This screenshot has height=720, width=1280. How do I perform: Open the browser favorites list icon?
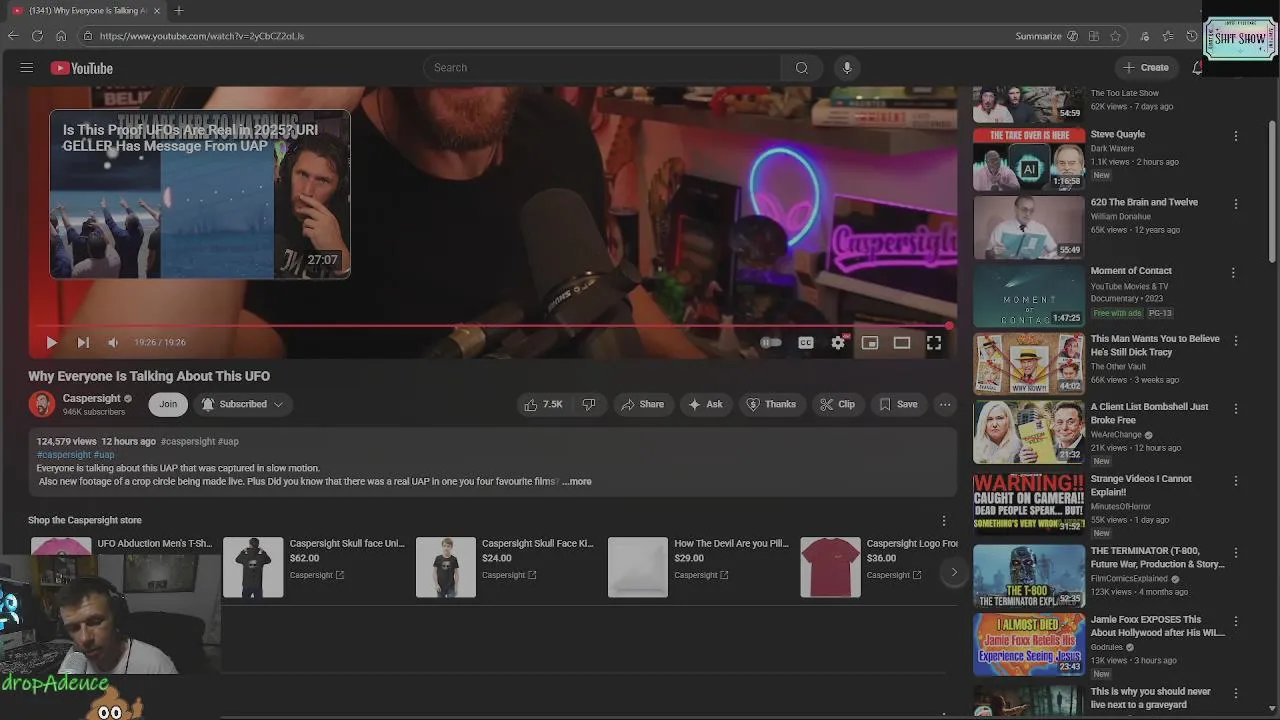coord(1168,36)
